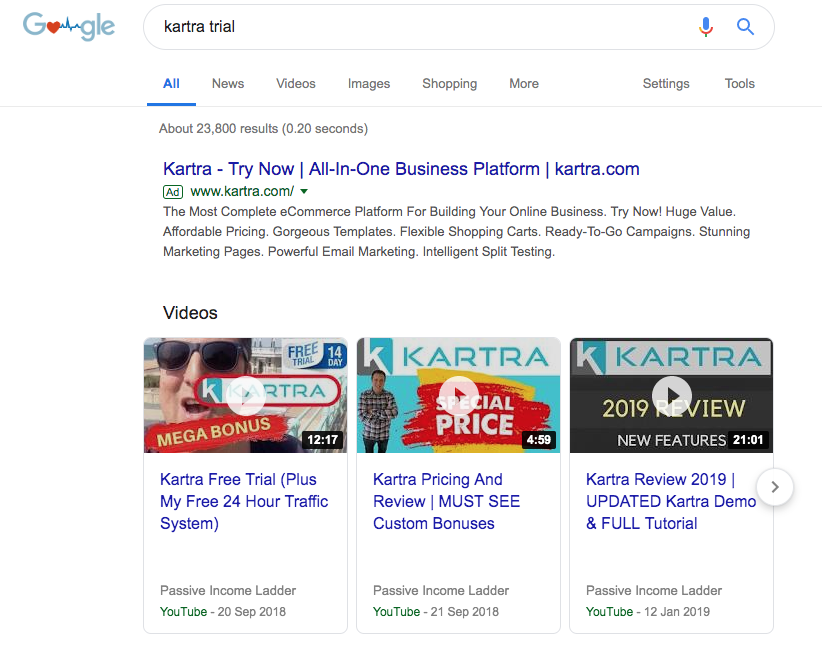The width and height of the screenshot is (822, 653).
Task: Open Kartra Review 2019 title link
Action: click(670, 501)
